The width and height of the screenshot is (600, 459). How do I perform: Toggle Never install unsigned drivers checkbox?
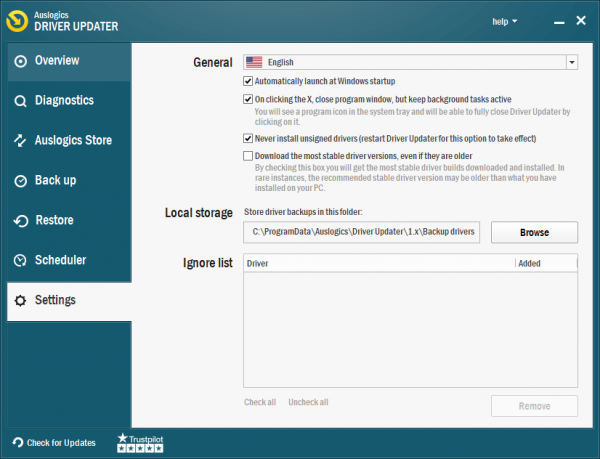[x=248, y=138]
